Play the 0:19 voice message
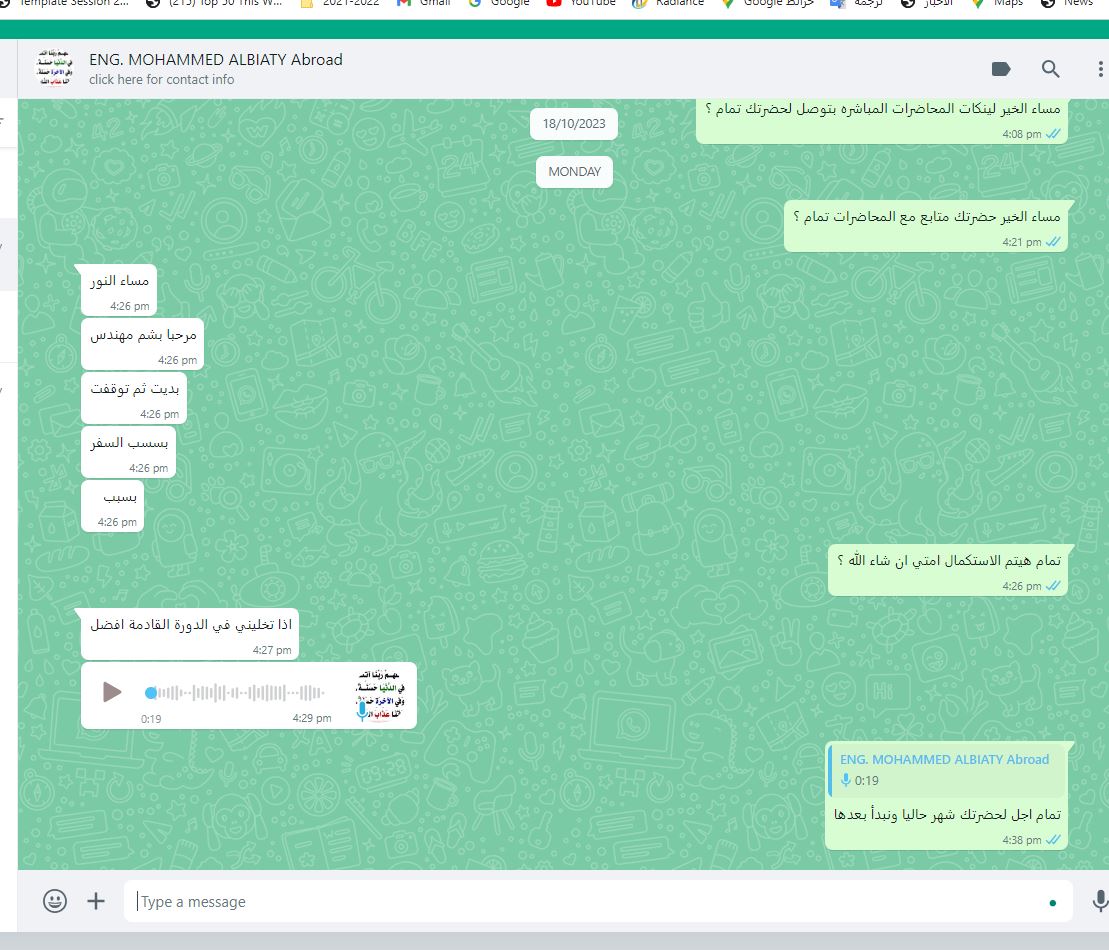Viewport: 1109px width, 950px height. click(x=112, y=692)
